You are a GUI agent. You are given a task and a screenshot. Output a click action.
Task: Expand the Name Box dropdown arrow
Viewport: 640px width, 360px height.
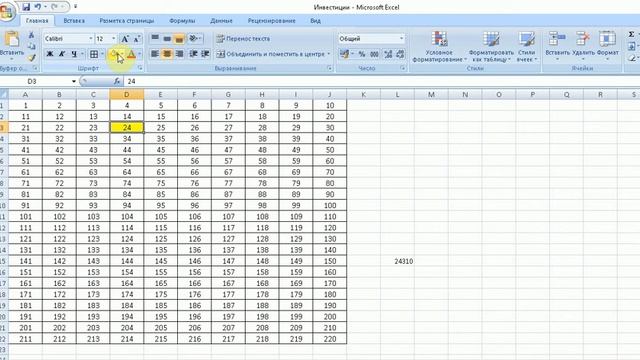73,81
